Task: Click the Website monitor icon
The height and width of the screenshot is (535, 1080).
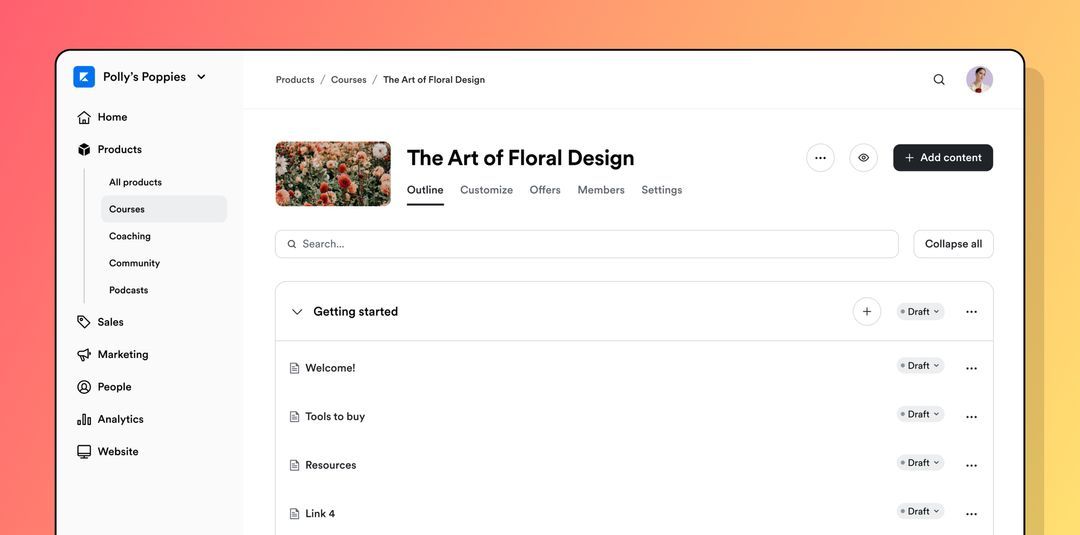Action: [84, 452]
